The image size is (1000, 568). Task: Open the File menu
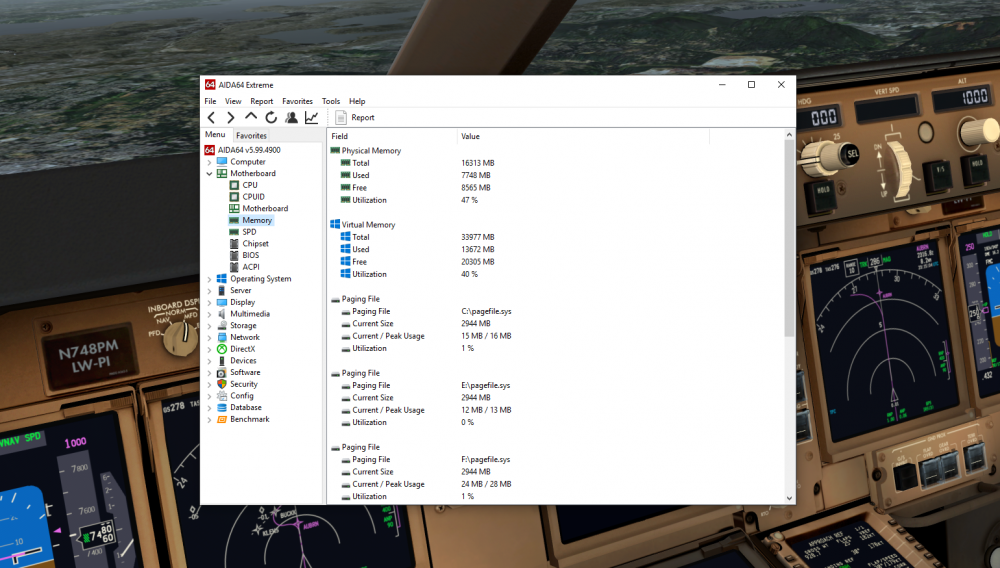[x=210, y=101]
